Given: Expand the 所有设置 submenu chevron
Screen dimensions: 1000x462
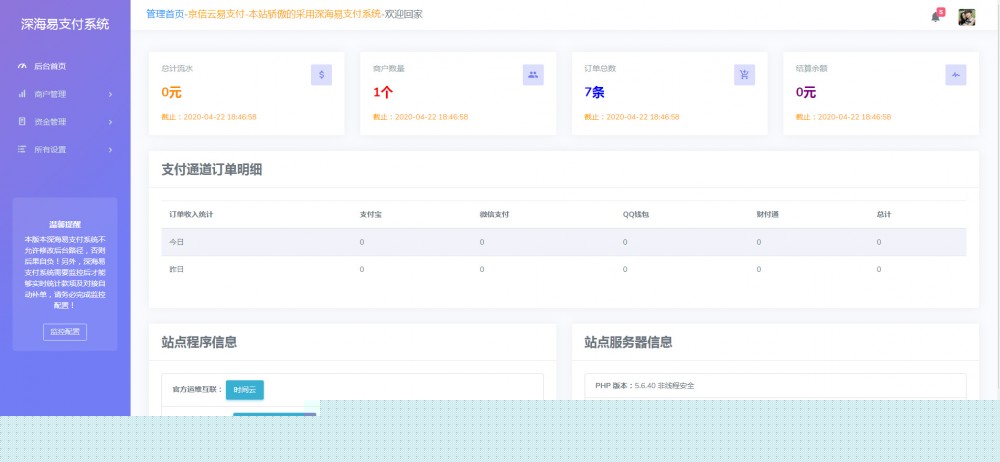Looking at the screenshot, I should coord(110,150).
